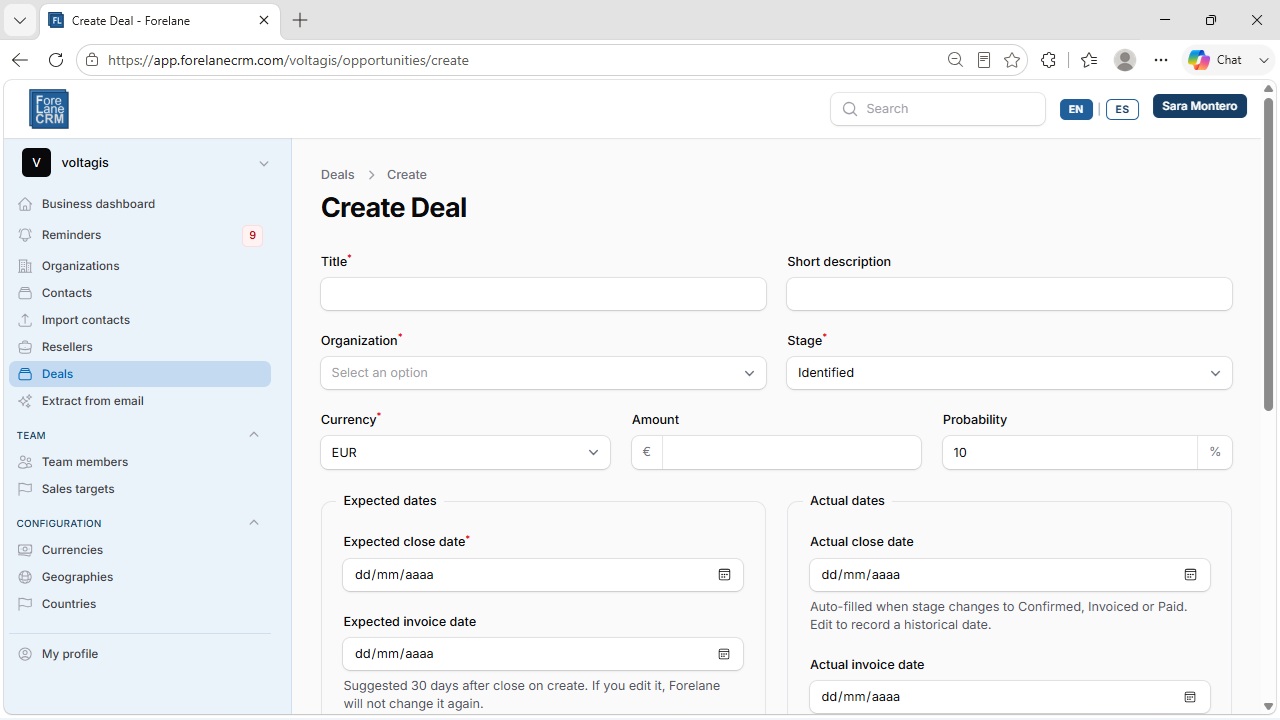Click the Reminders lightbulb icon
Screen dimensions: 1280x720
[x=25, y=235]
